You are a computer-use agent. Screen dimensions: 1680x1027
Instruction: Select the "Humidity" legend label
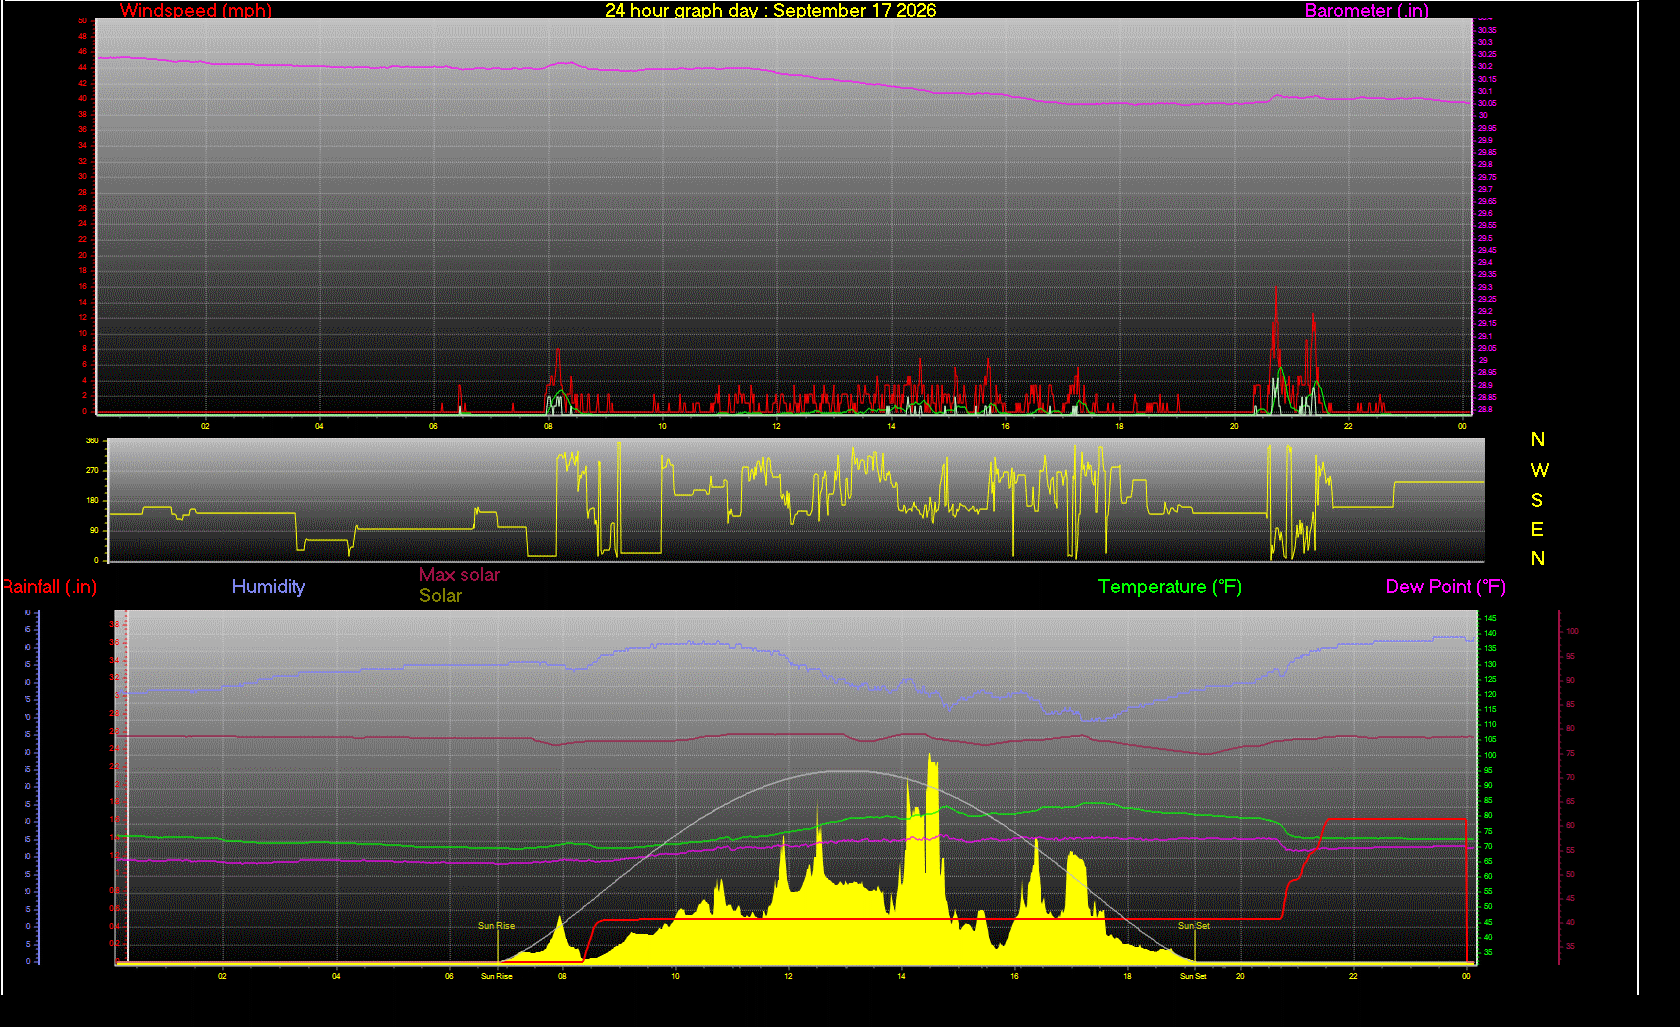click(268, 587)
